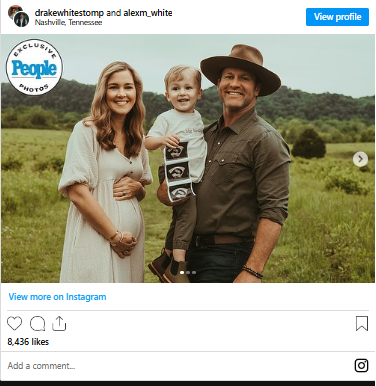The width and height of the screenshot is (376, 386).
Task: Open the drakewhitestomp profile avatar
Action: [x=15, y=12]
